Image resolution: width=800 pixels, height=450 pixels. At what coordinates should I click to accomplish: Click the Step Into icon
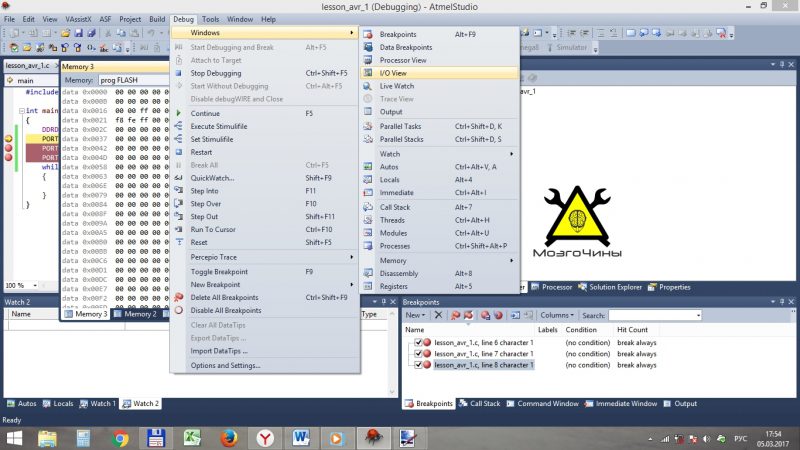point(179,190)
